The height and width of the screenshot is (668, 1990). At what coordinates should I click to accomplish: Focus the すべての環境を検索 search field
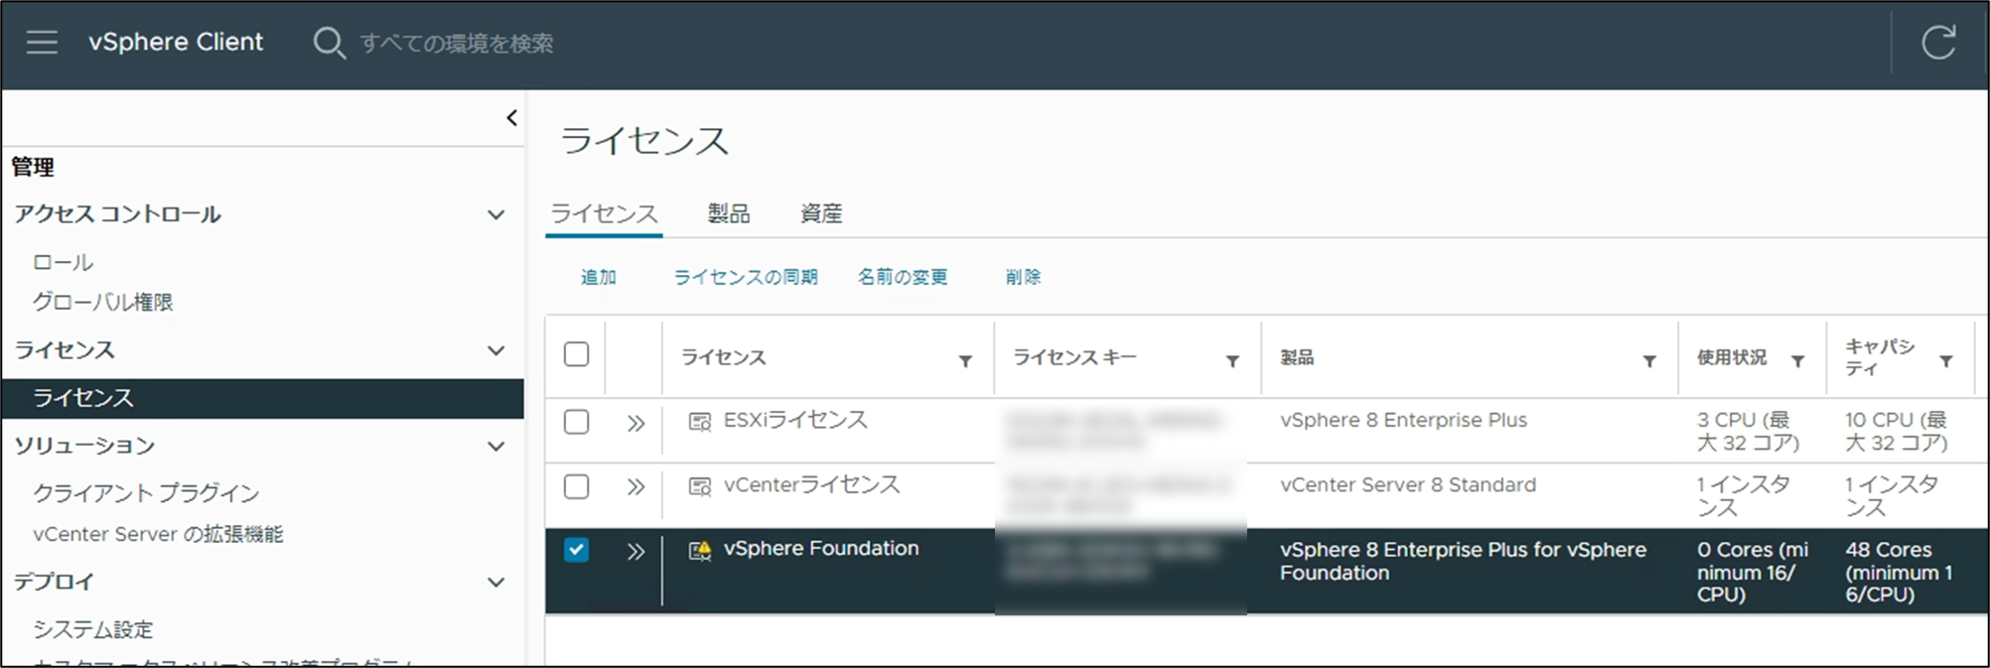click(x=456, y=43)
